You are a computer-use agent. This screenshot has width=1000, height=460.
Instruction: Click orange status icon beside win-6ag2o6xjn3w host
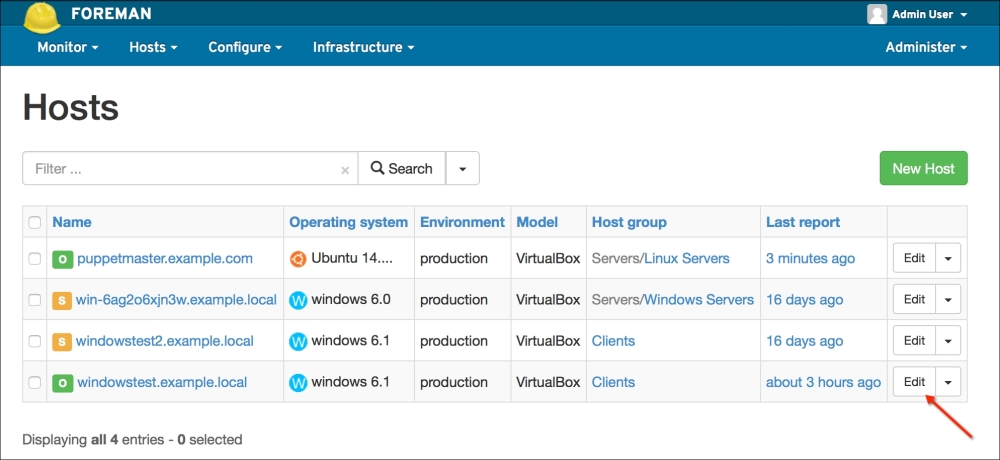point(62,300)
